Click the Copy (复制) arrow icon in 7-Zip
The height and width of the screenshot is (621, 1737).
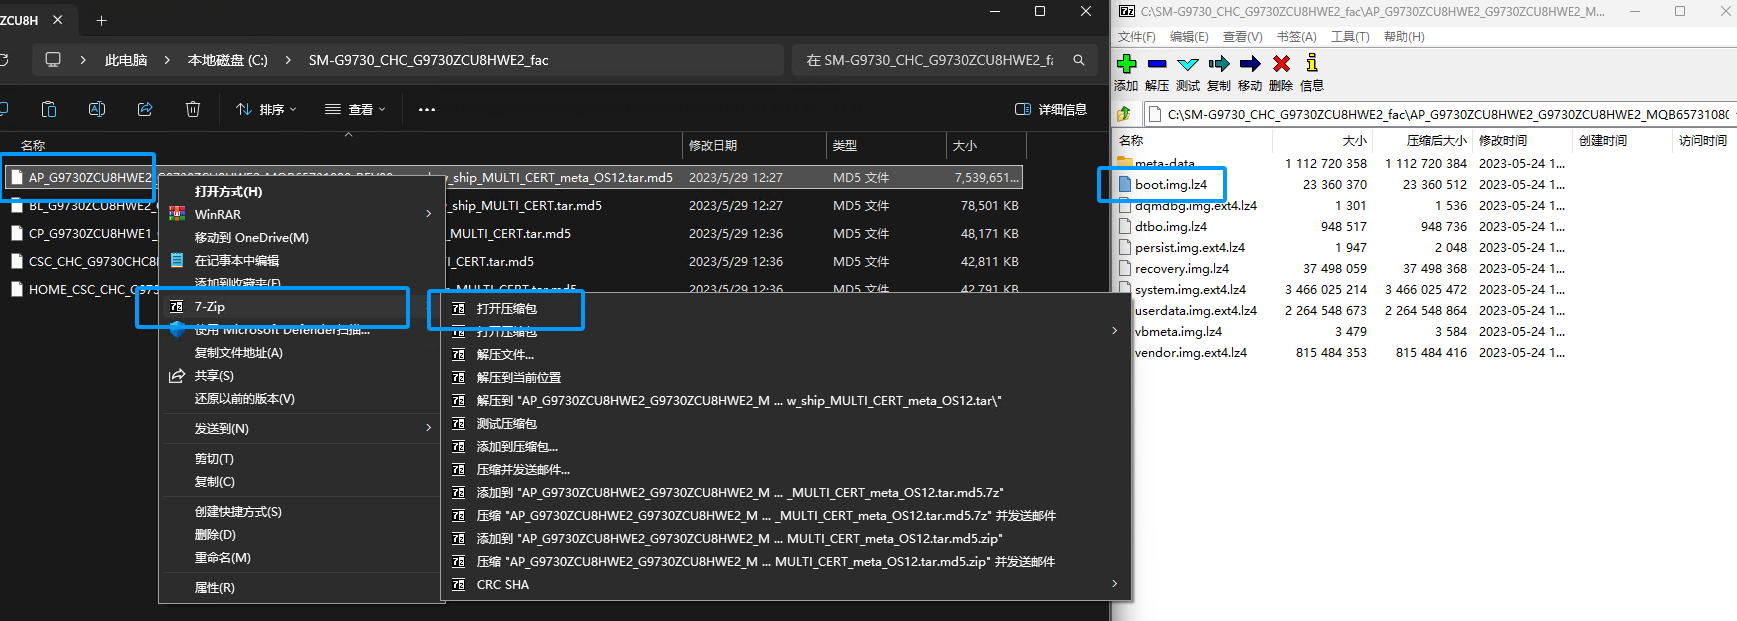coord(1219,64)
